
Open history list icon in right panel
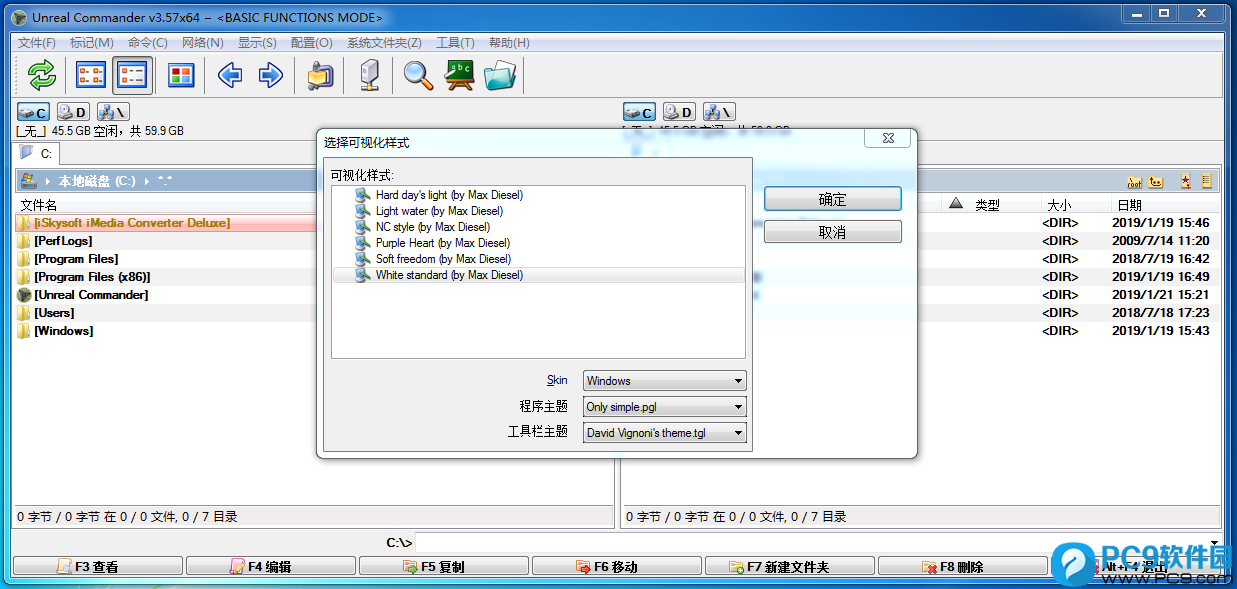pos(1206,181)
